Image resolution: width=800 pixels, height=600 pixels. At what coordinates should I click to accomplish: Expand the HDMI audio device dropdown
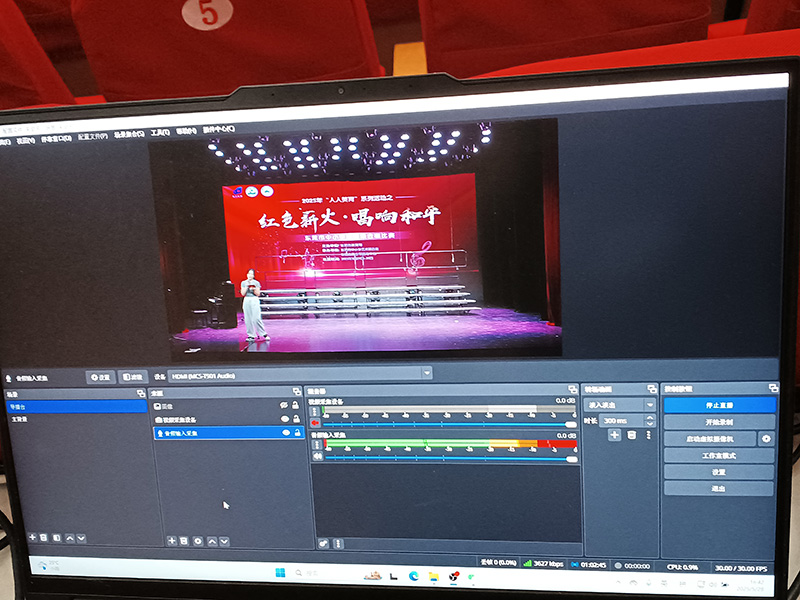(427, 373)
